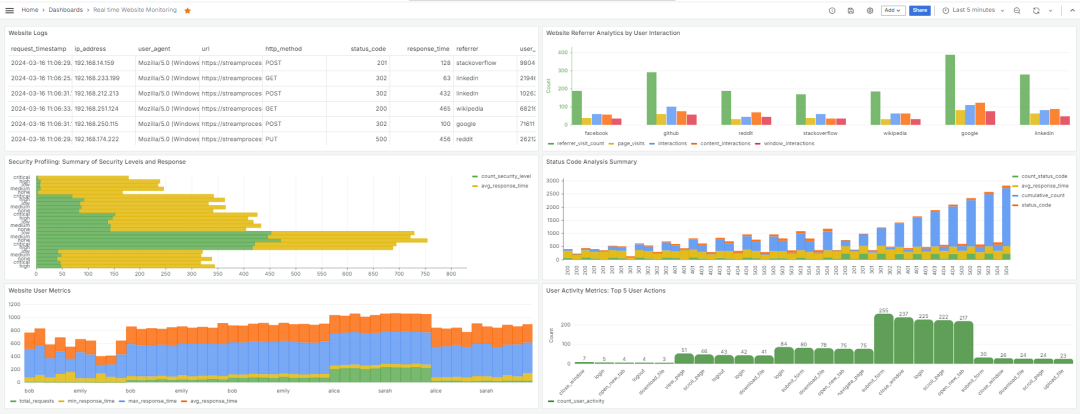Screen dimensions: 1080x414
Task: Save the dashboard using the disk icon
Action: (851, 10)
